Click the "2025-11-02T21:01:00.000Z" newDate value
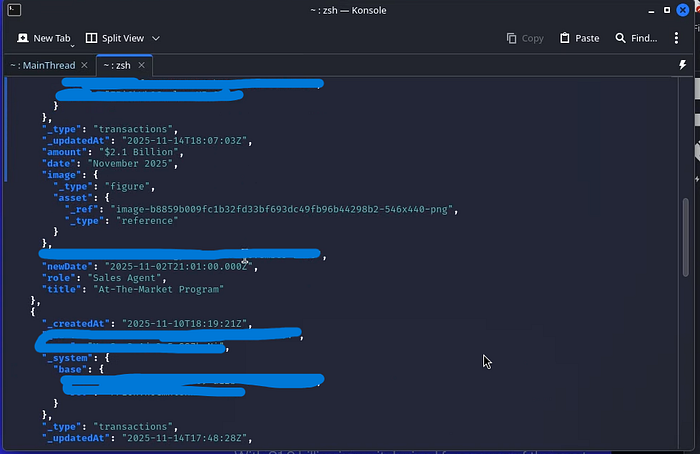Image resolution: width=700 pixels, height=454 pixels. click(x=179, y=267)
